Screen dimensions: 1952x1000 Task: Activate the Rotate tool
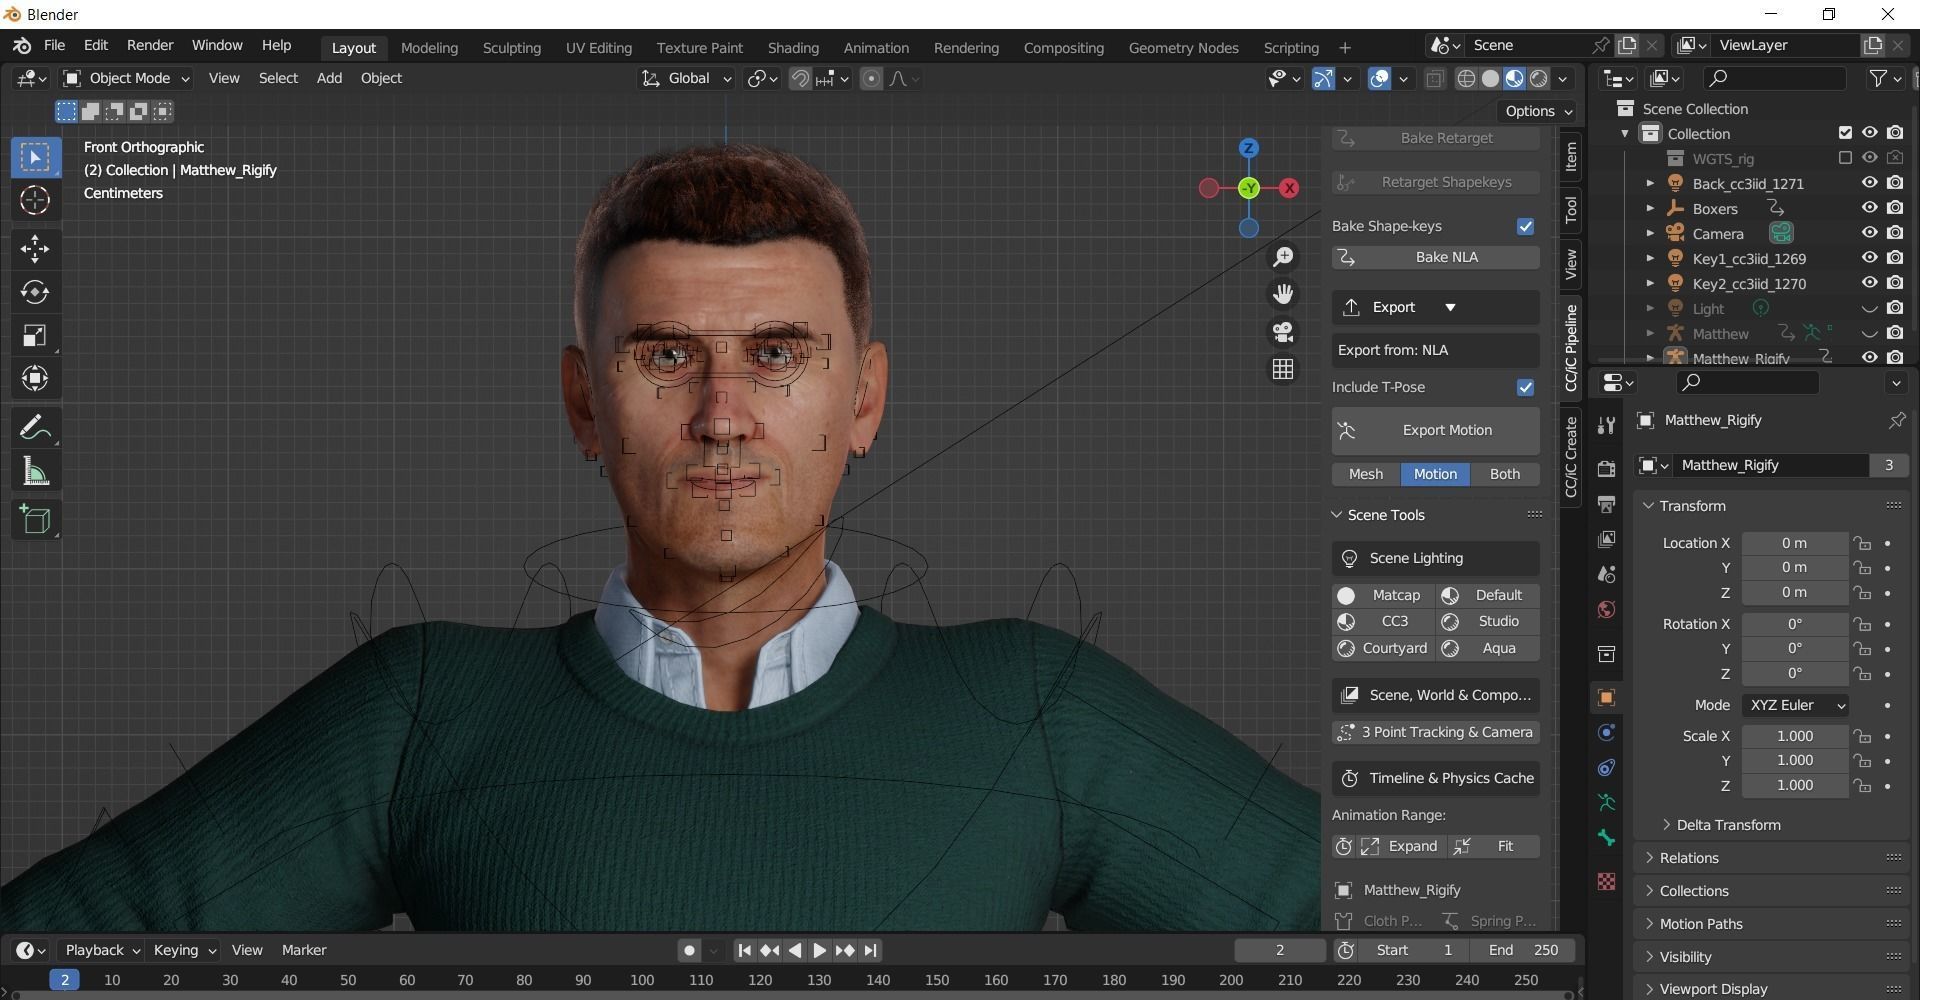(x=35, y=292)
